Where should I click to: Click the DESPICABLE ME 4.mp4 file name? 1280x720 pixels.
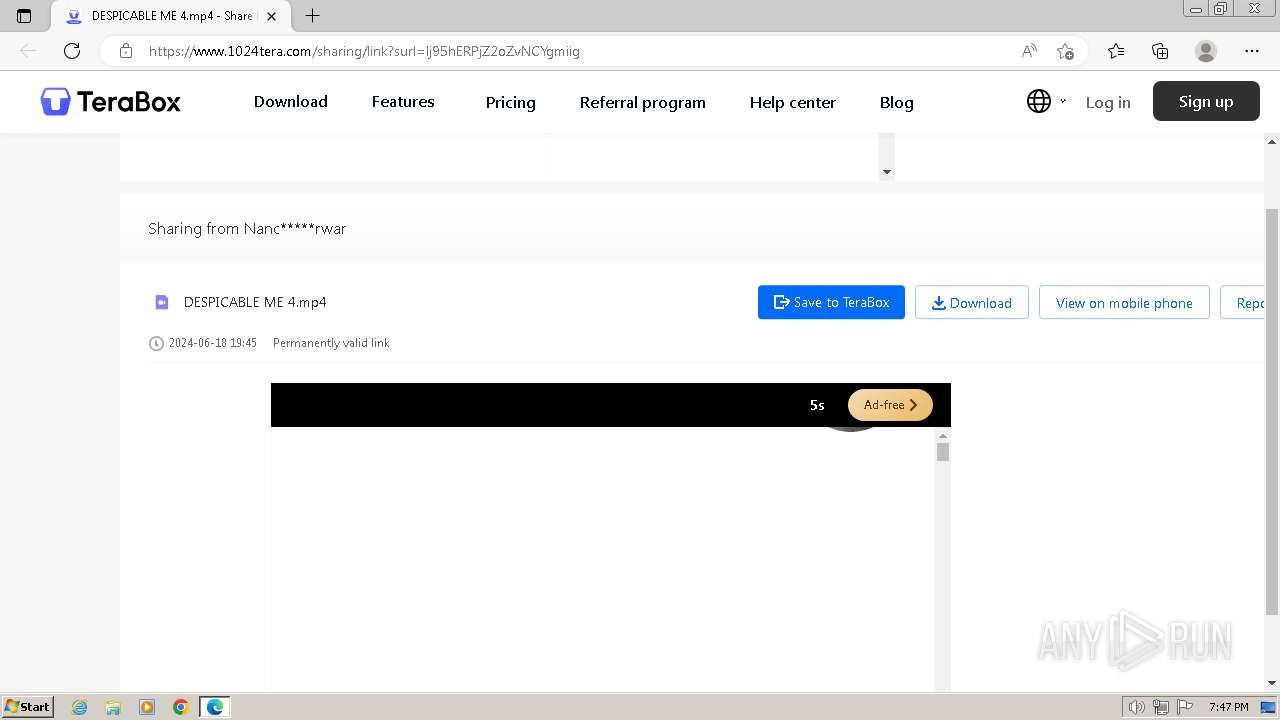click(x=255, y=302)
